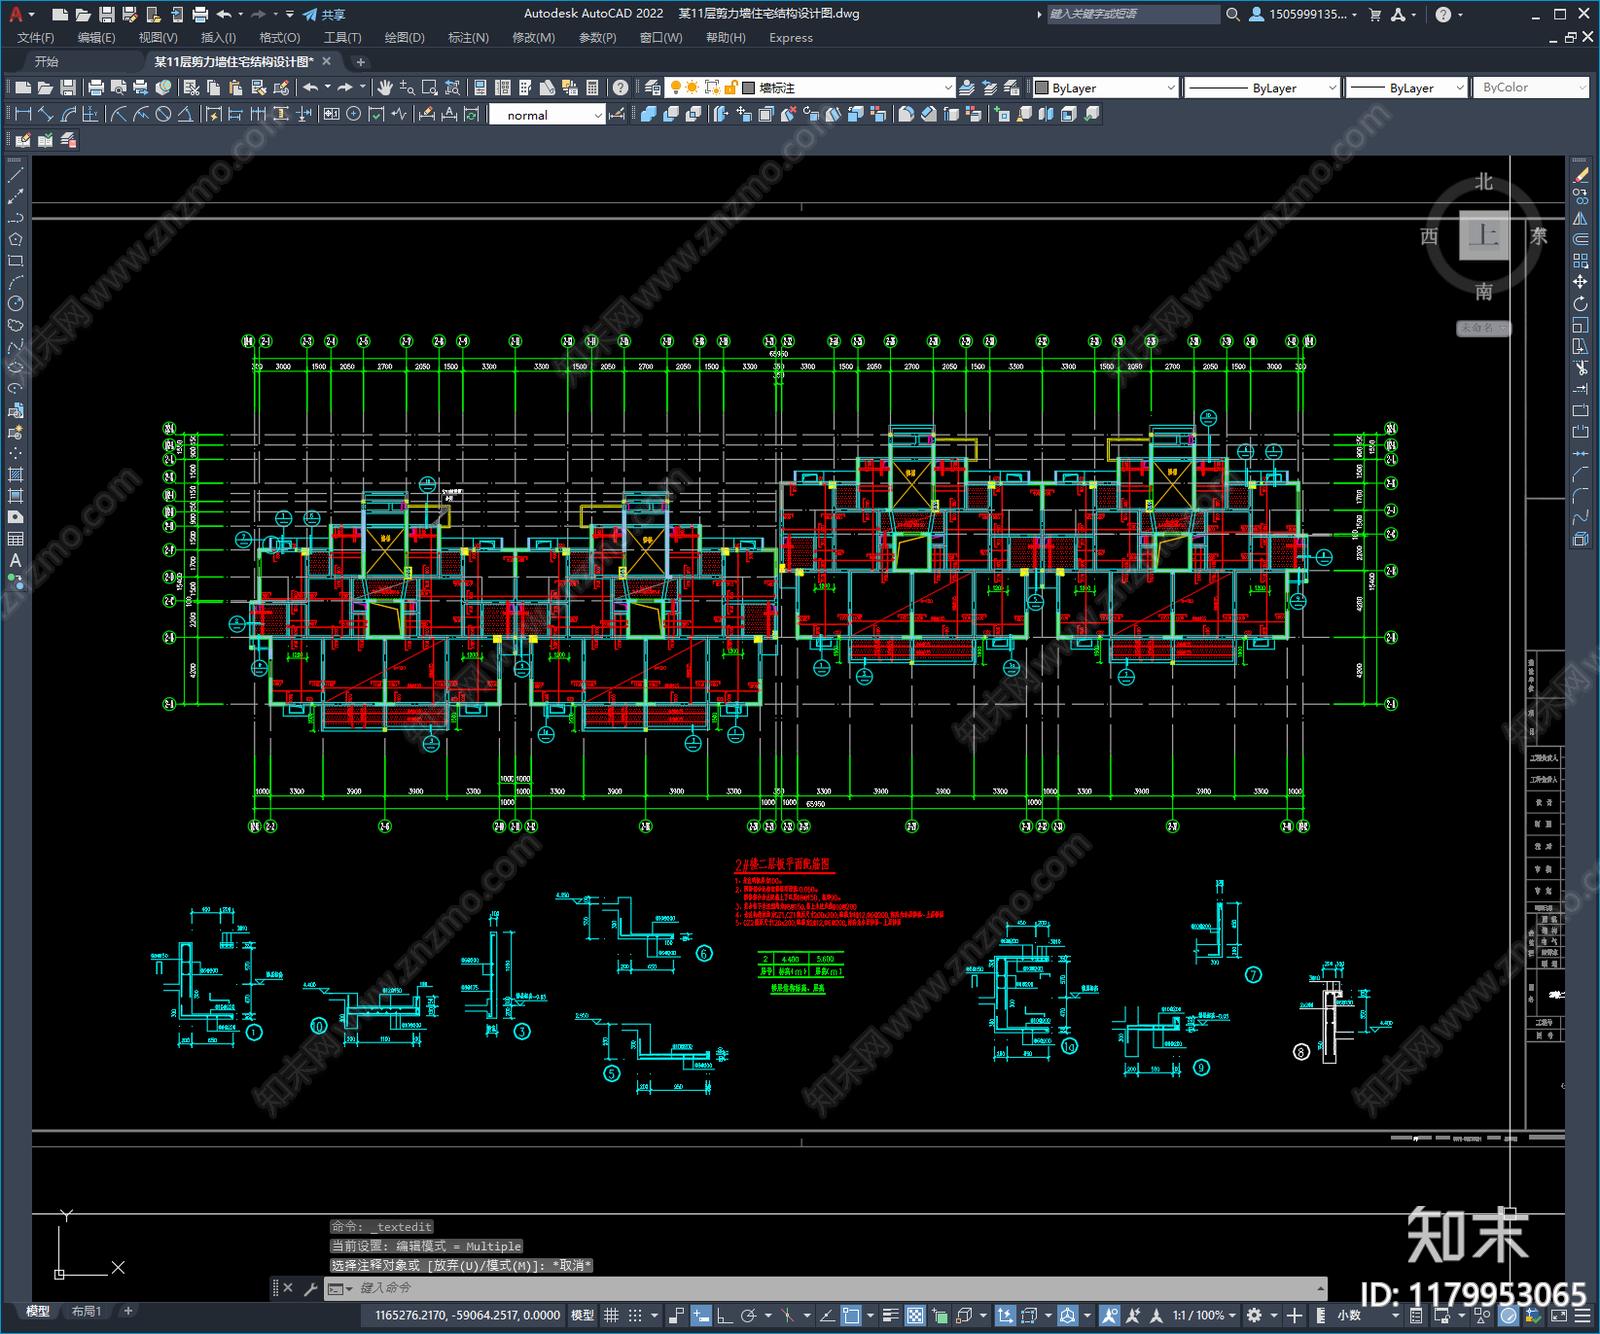This screenshot has height=1334, width=1600.
Task: Toggle lineweight display in status bar
Action: [x=890, y=1316]
